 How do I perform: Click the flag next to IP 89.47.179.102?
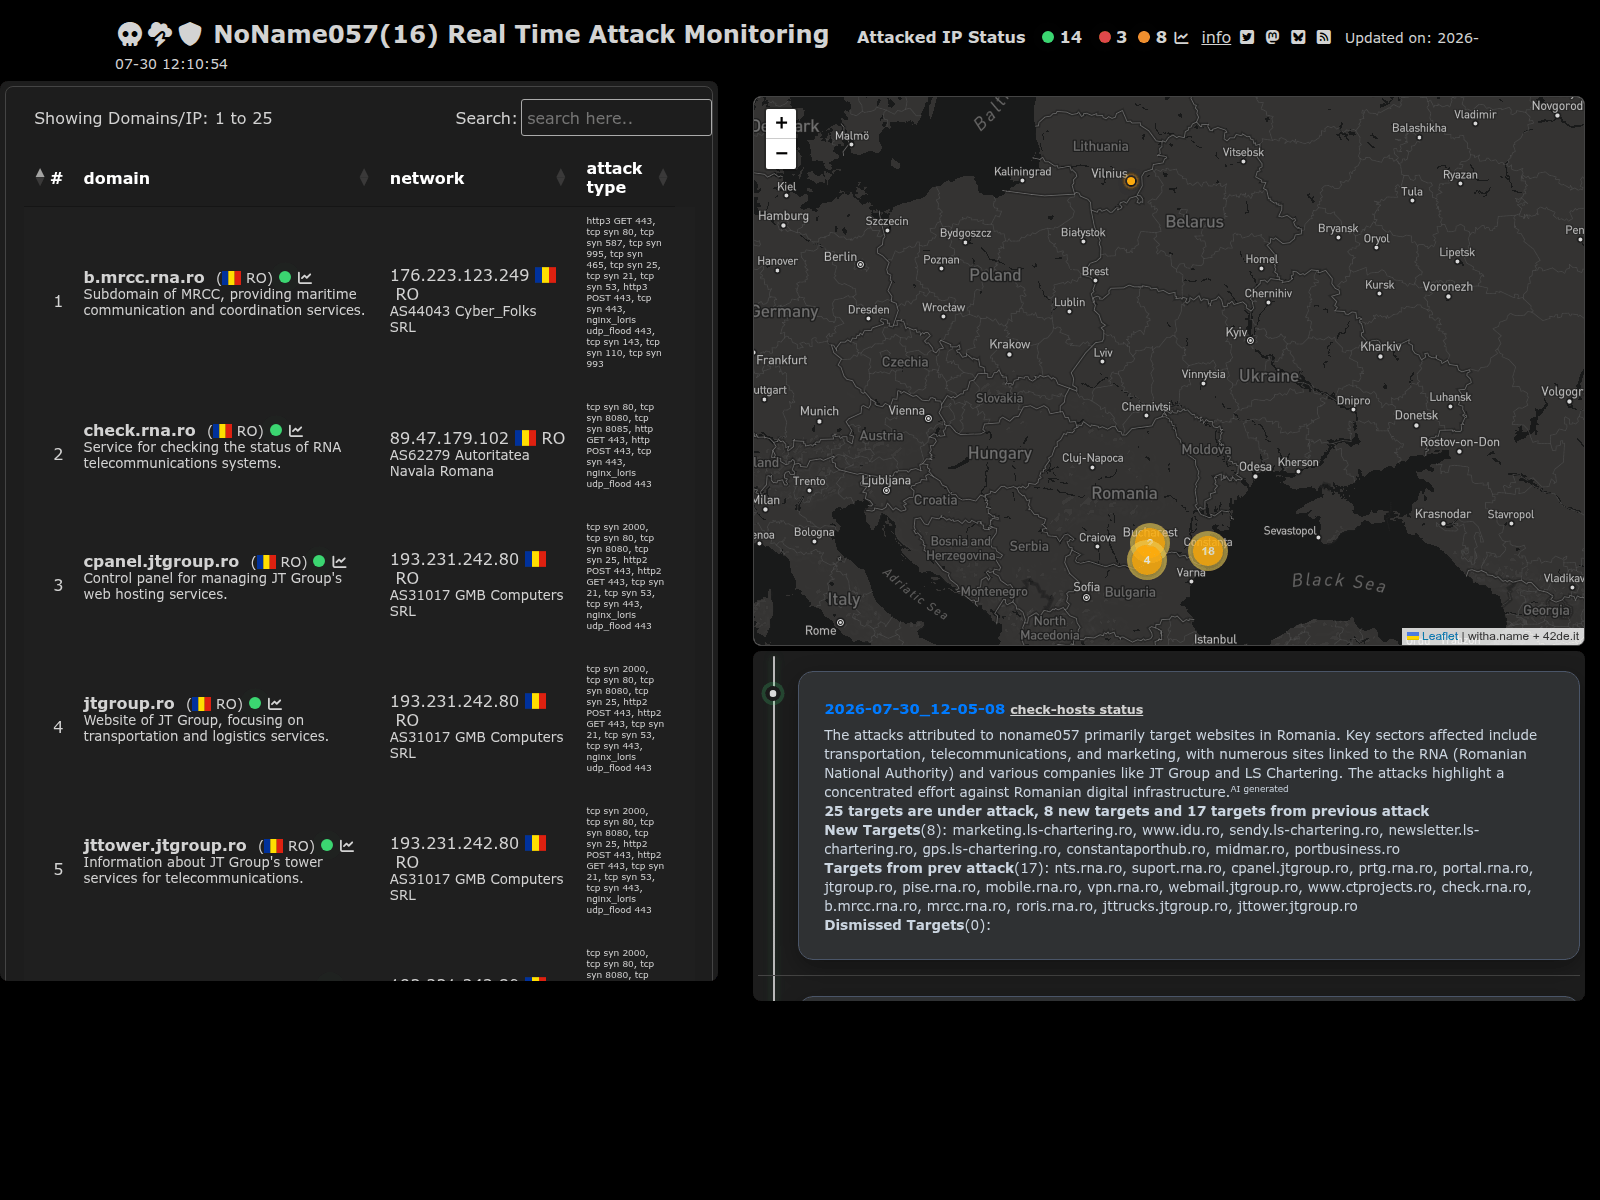pos(526,438)
